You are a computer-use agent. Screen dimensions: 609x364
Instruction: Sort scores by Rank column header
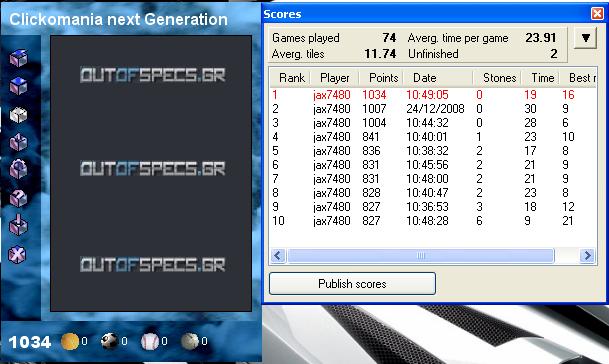[290, 78]
